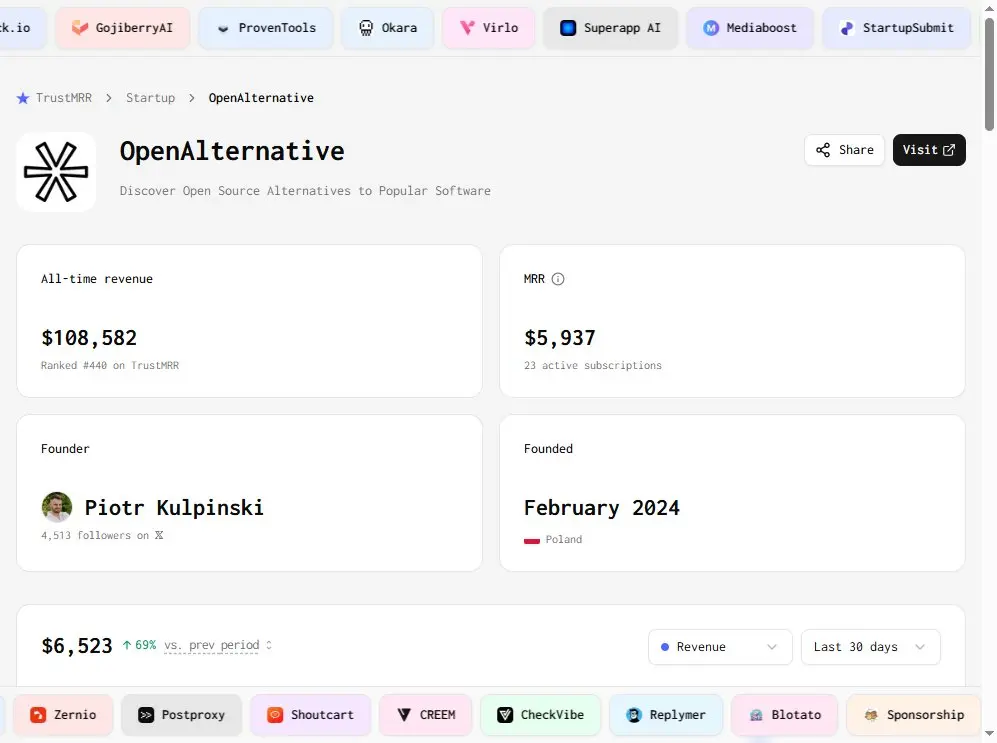The height and width of the screenshot is (743, 997).
Task: Click the external link icon in Visit
Action: point(949,150)
